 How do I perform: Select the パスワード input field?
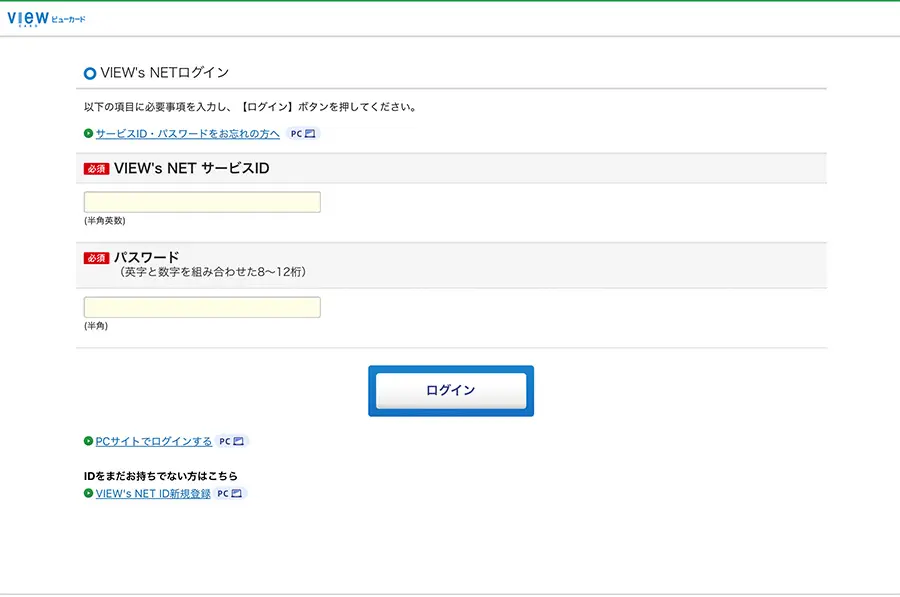pyautogui.click(x=201, y=306)
